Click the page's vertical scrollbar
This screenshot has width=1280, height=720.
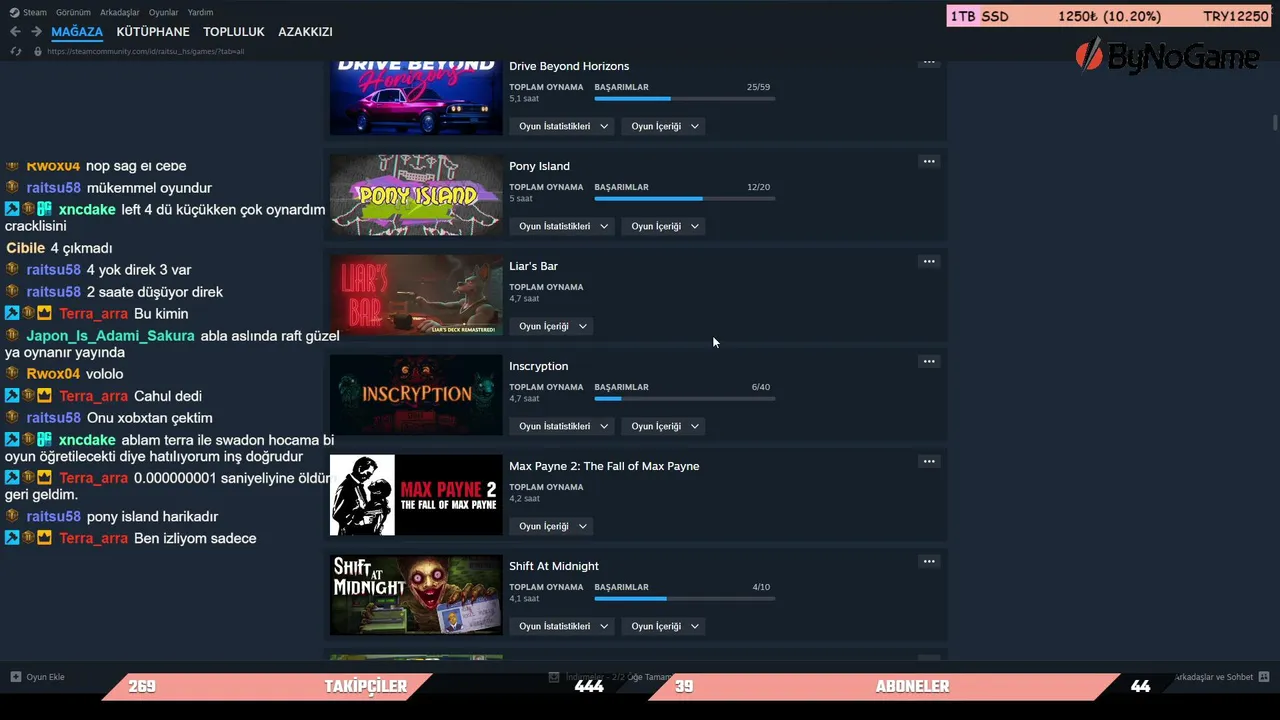click(x=1275, y=122)
